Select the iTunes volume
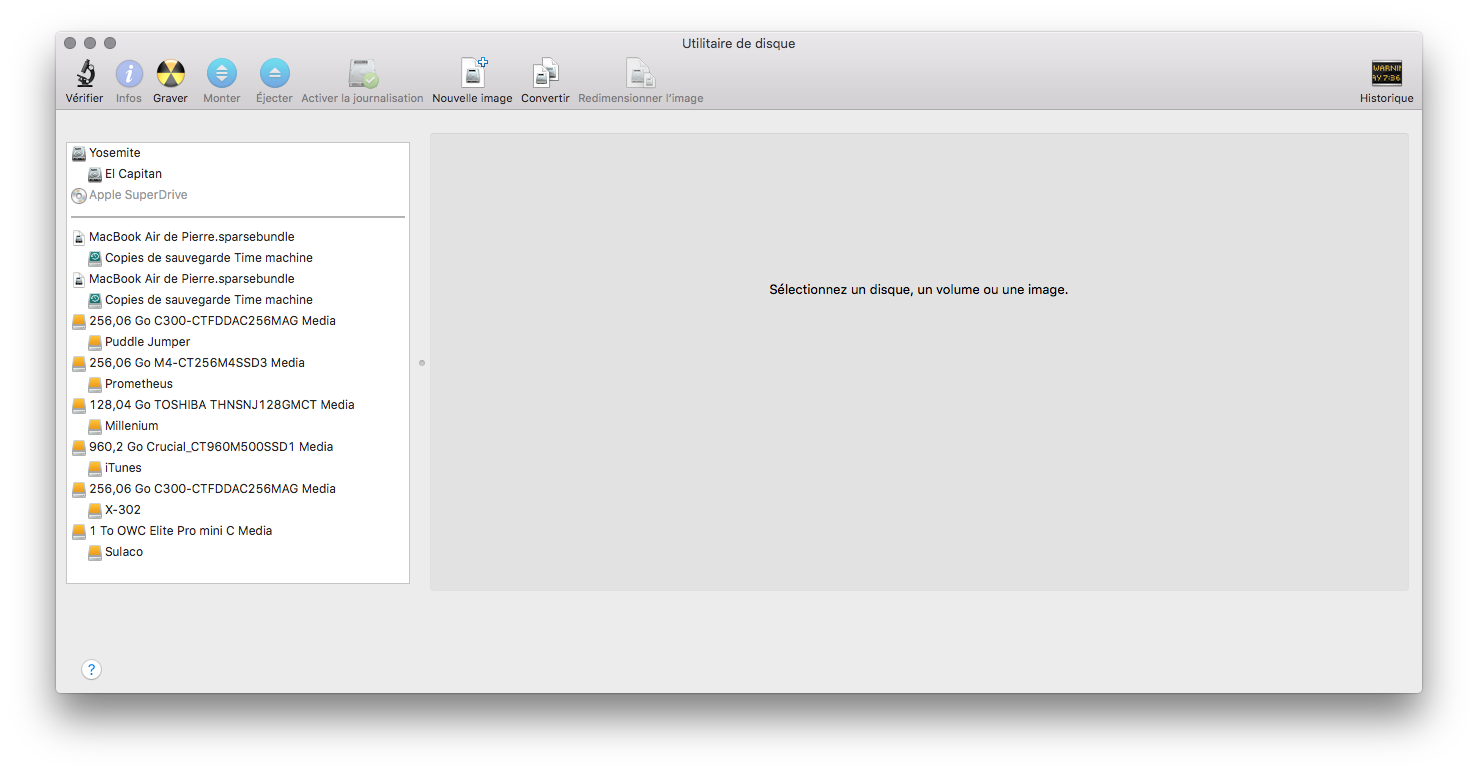 pos(123,468)
